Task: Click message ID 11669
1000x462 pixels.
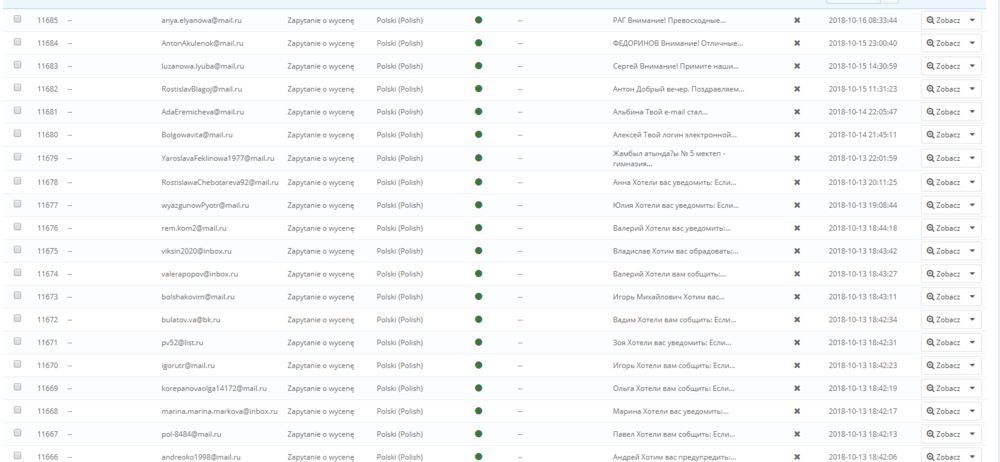Action: click(47, 389)
